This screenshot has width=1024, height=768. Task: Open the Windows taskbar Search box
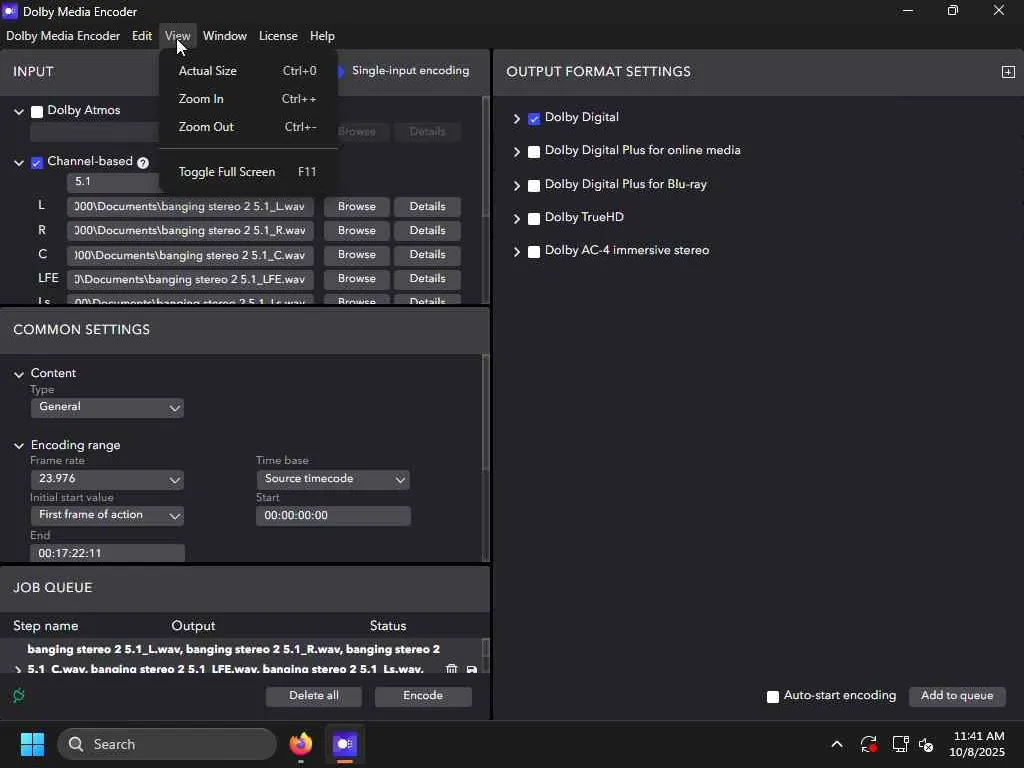coord(167,744)
